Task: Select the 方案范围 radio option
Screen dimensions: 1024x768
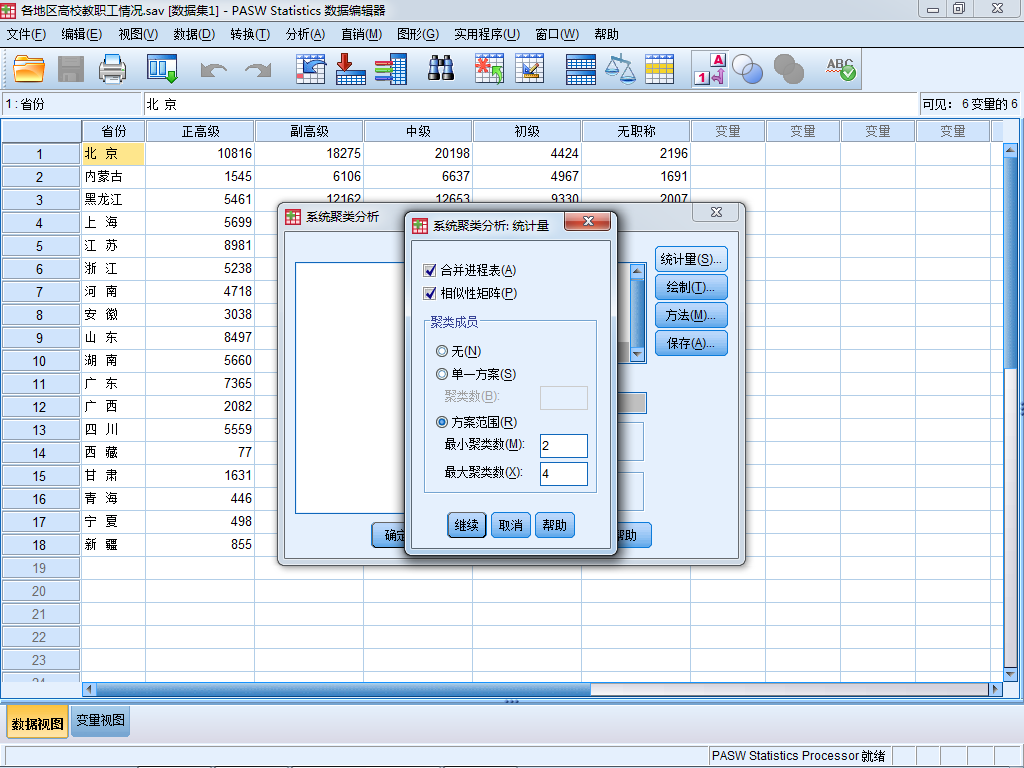Action: coord(441,423)
